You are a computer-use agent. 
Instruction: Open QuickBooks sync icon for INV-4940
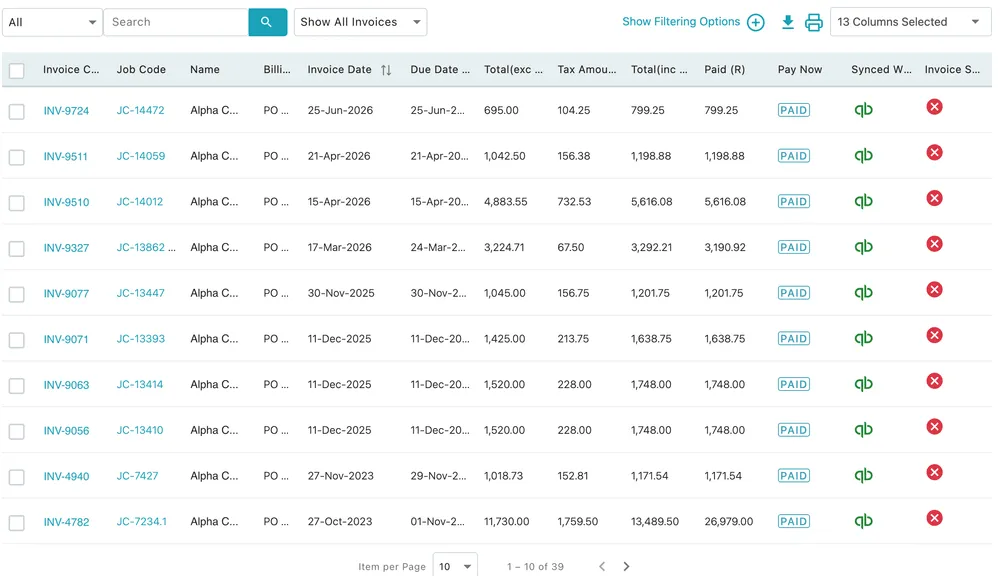[864, 476]
